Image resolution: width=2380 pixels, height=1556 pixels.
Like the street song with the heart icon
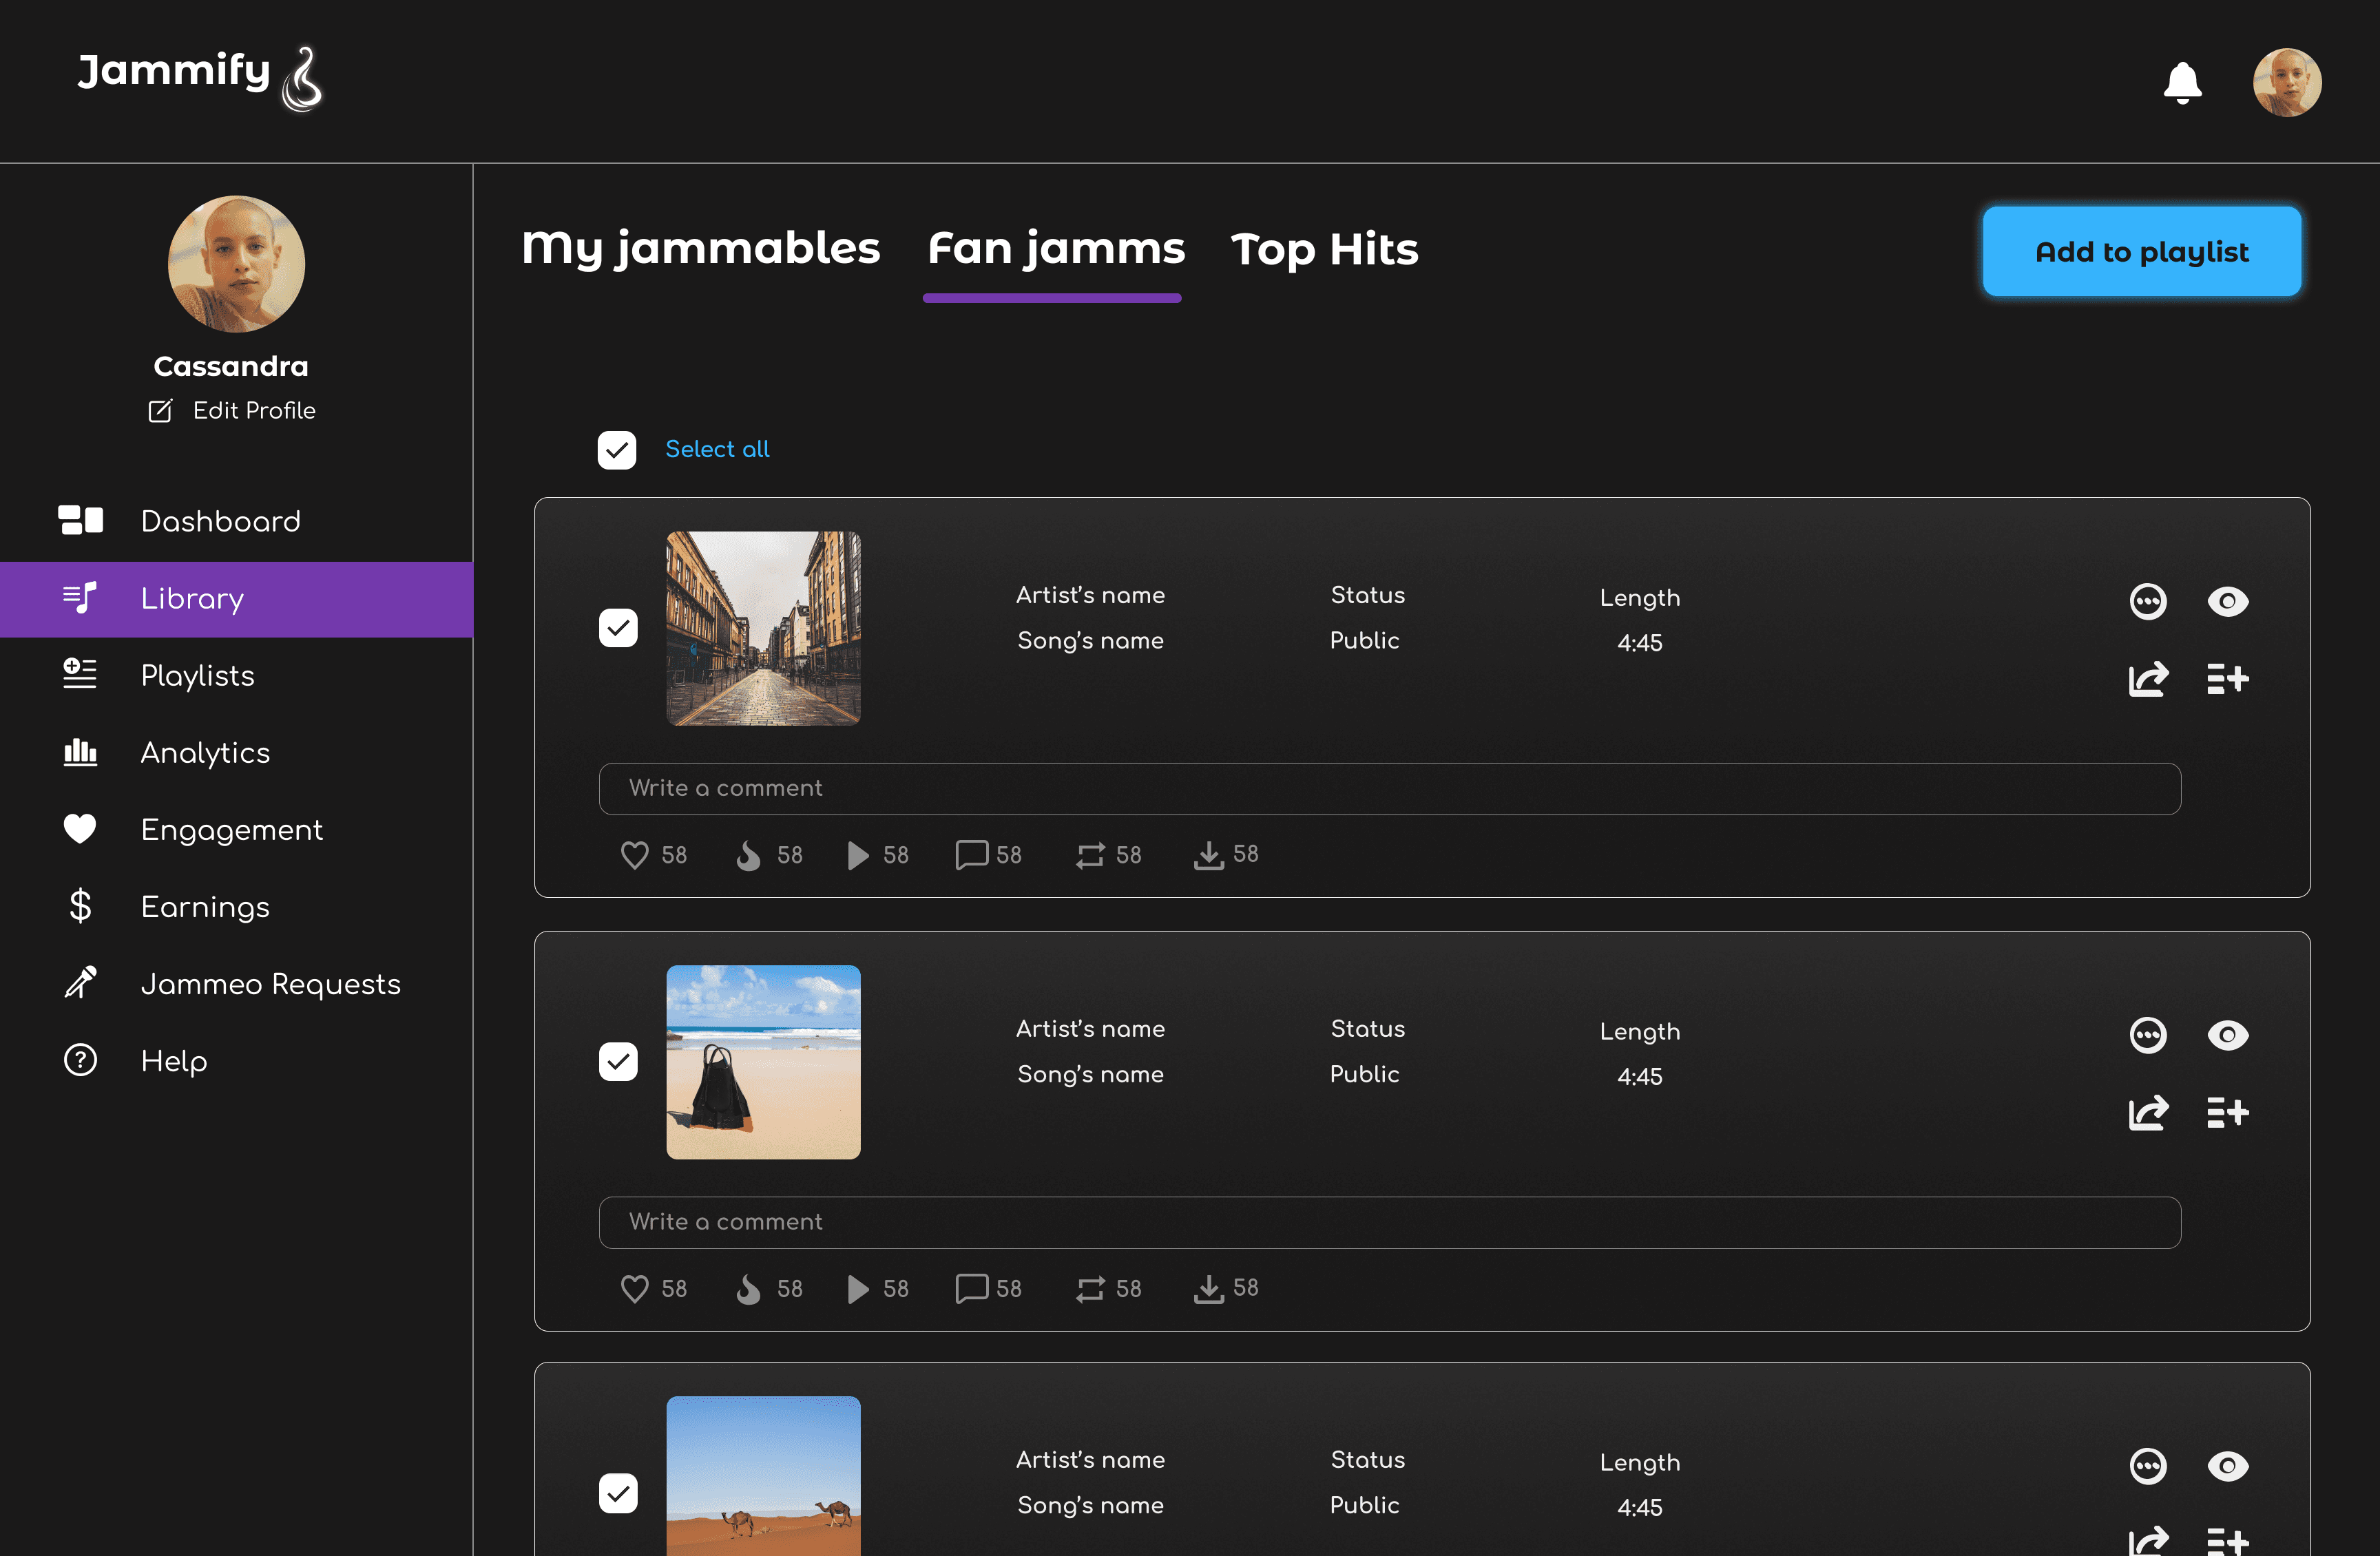pyautogui.click(x=634, y=855)
